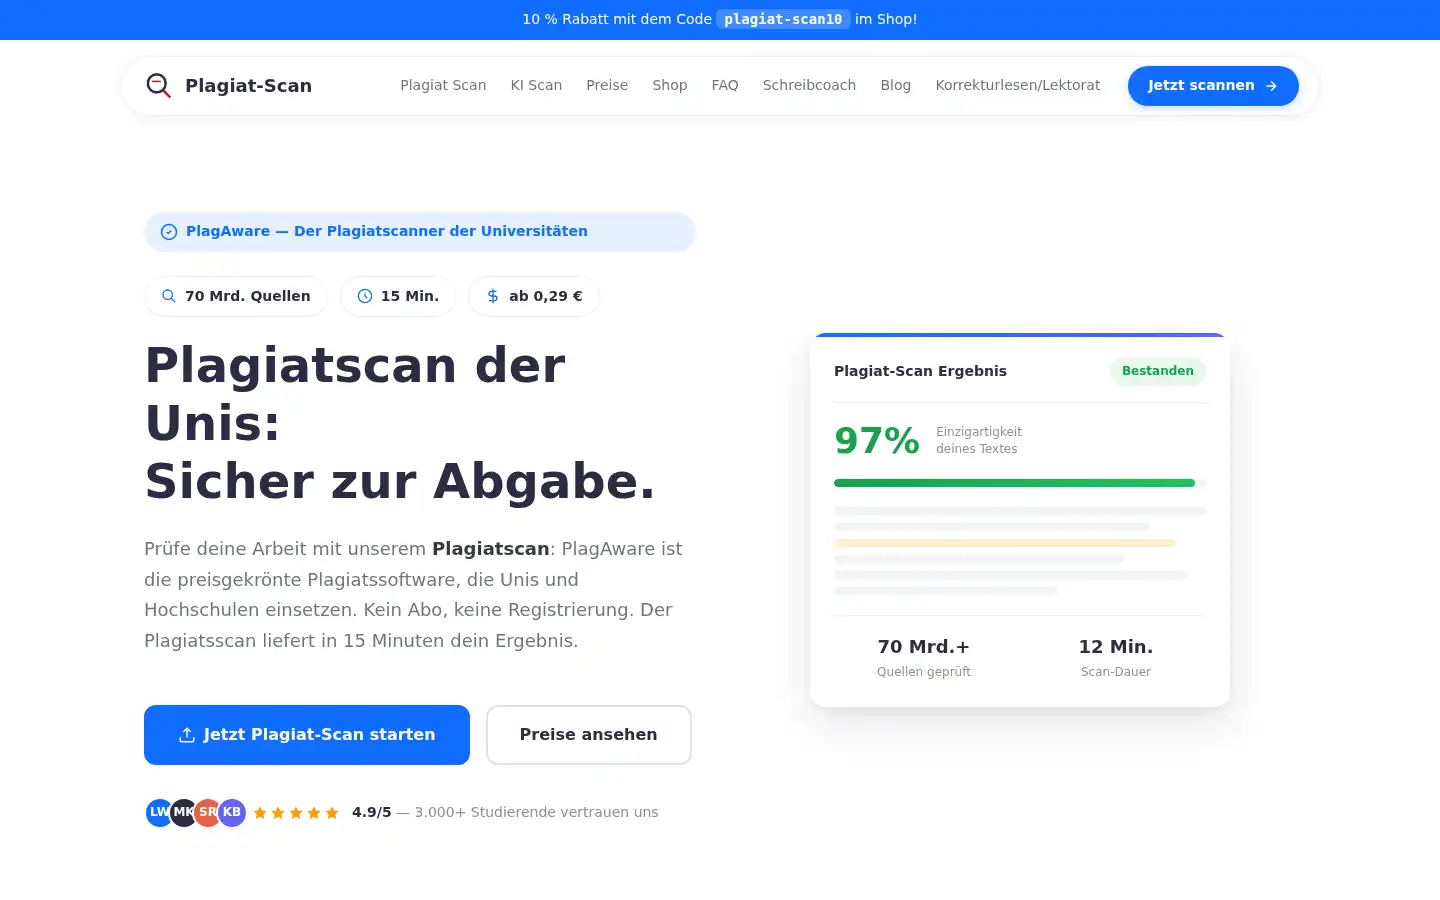Click the dollar icon in price chip

pyautogui.click(x=493, y=296)
